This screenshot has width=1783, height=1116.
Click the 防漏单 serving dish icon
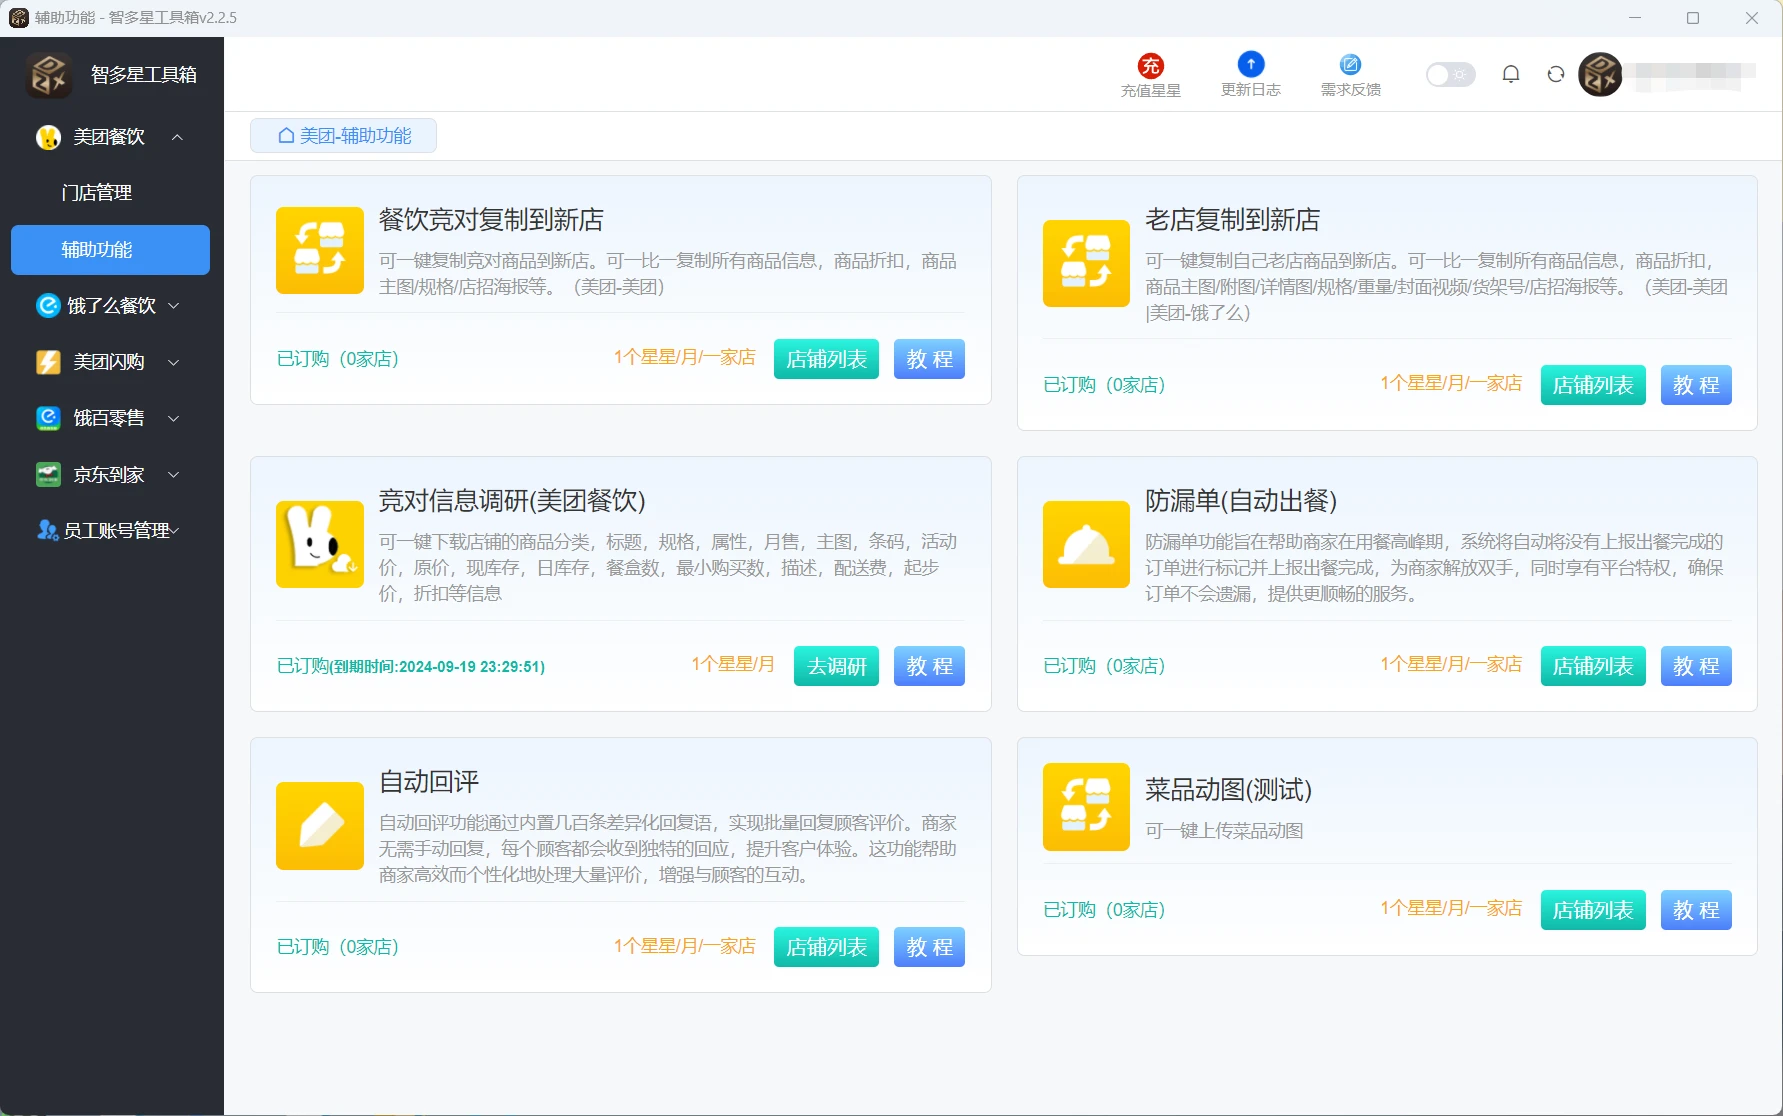1086,544
